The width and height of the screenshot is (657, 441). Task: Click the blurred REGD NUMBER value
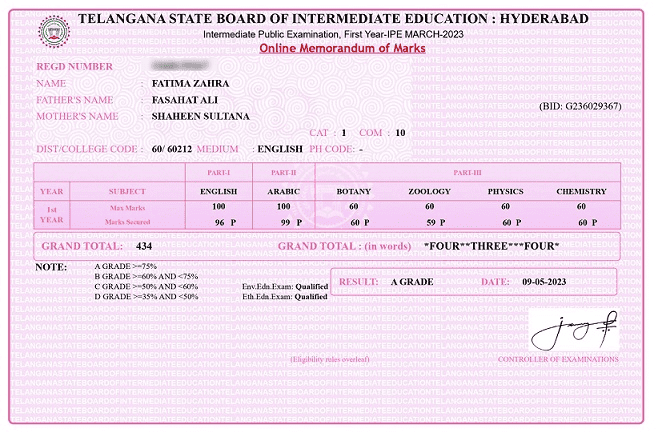tap(175, 66)
